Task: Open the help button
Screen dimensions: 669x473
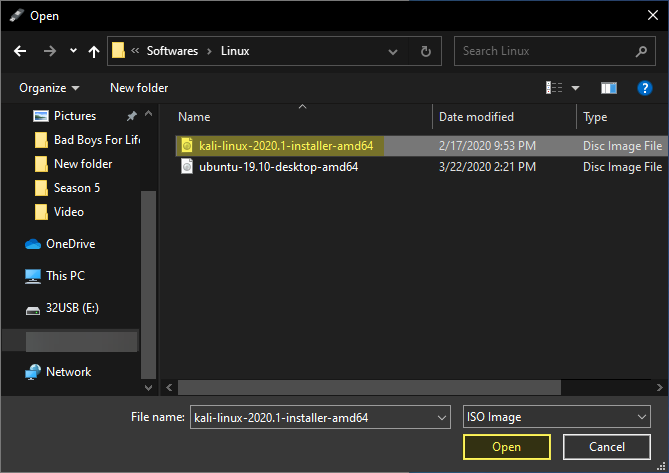Action: point(645,88)
